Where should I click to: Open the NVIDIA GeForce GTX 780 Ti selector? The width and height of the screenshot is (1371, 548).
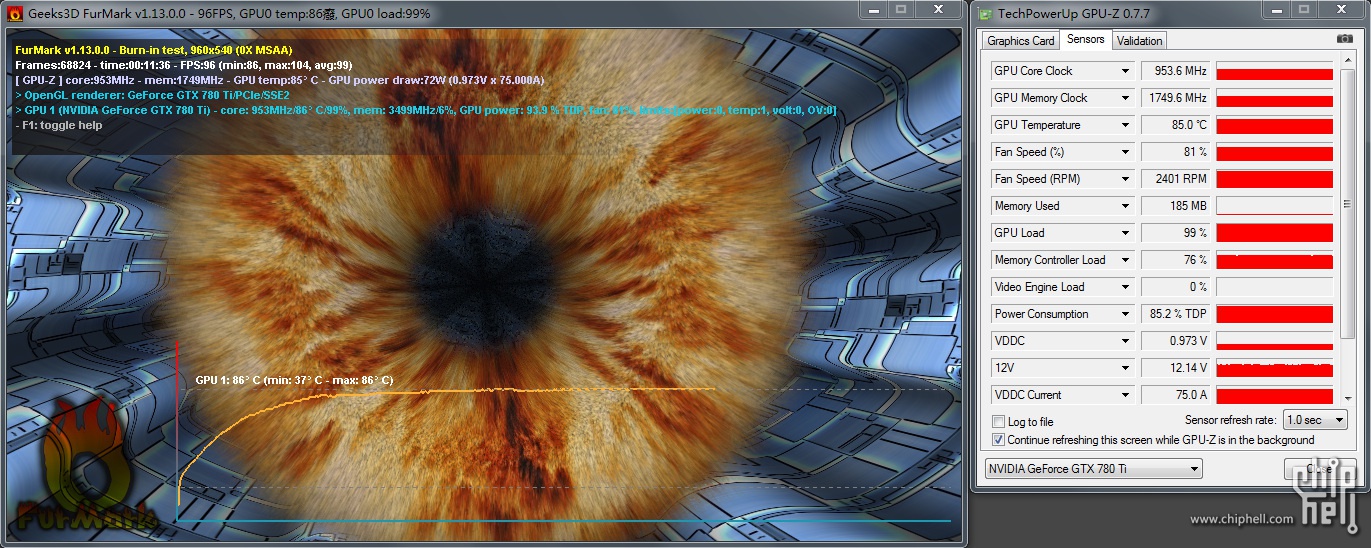click(x=1093, y=469)
